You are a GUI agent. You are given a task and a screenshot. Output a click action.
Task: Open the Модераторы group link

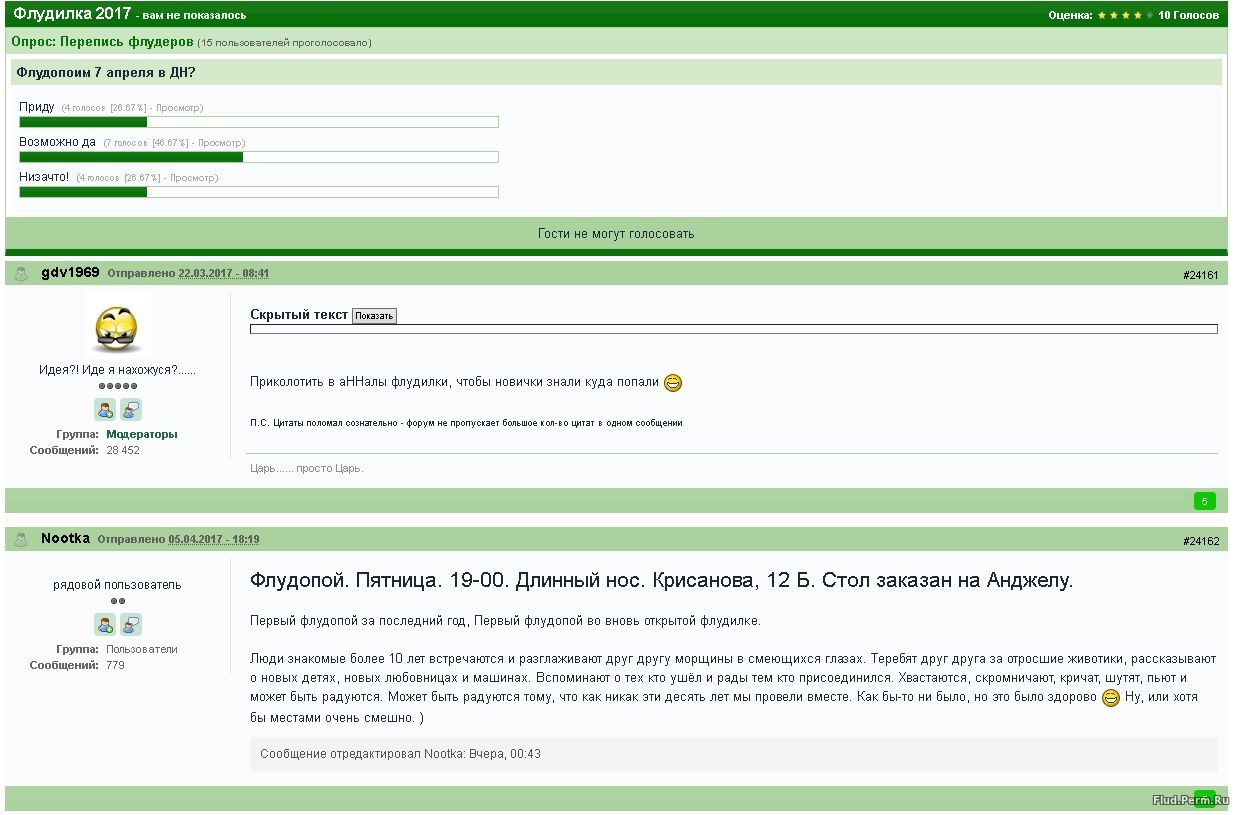pos(141,434)
